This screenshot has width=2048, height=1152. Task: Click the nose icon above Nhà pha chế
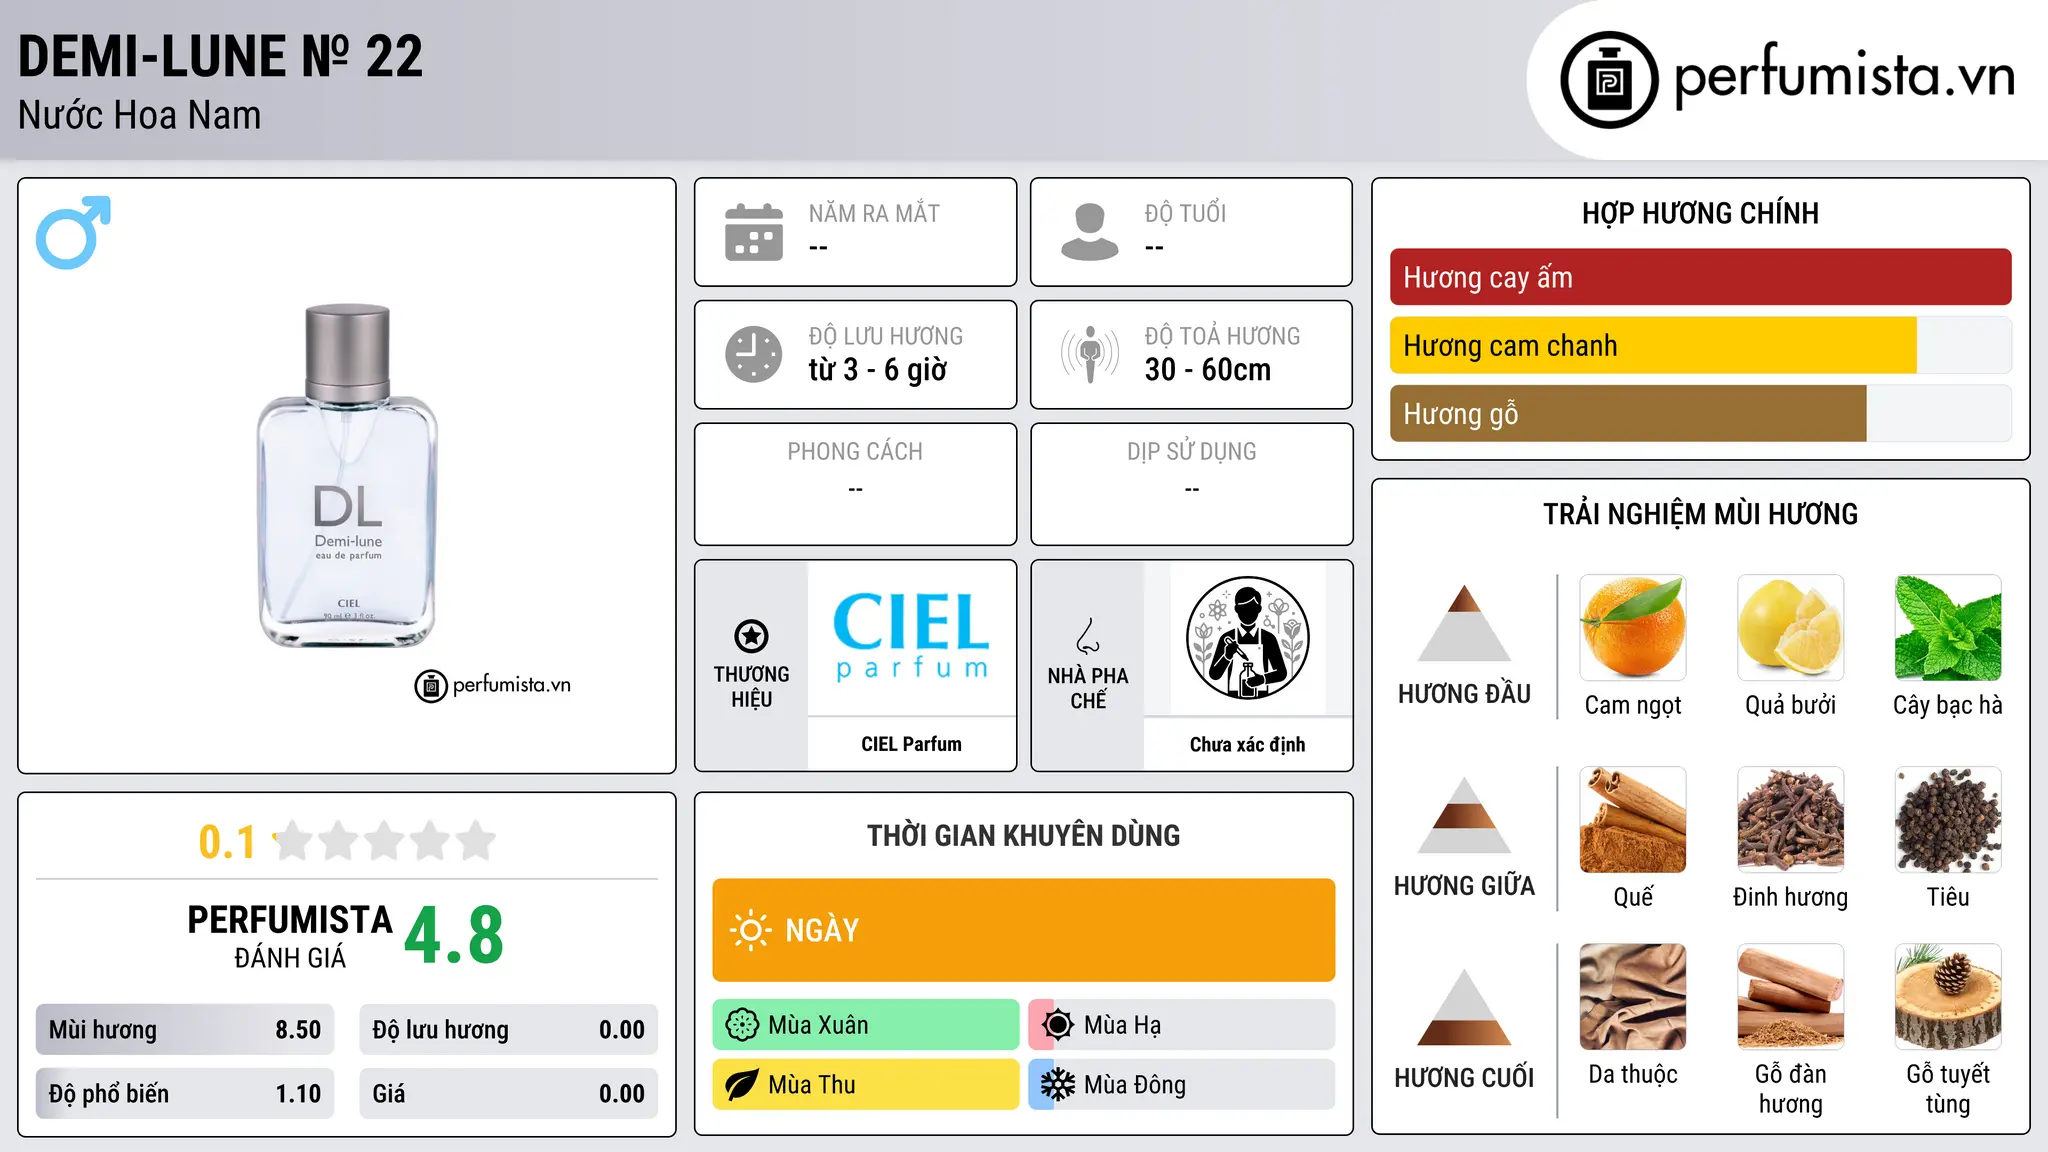tap(1088, 635)
